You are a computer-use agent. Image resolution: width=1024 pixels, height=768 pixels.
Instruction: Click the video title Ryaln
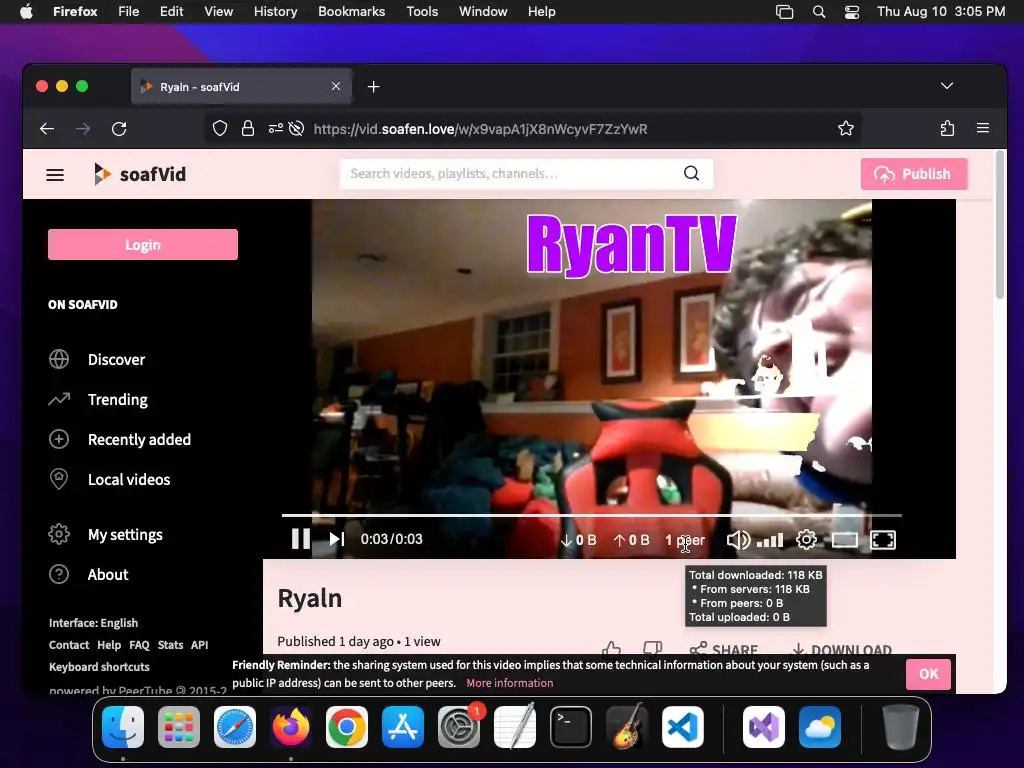(x=310, y=598)
